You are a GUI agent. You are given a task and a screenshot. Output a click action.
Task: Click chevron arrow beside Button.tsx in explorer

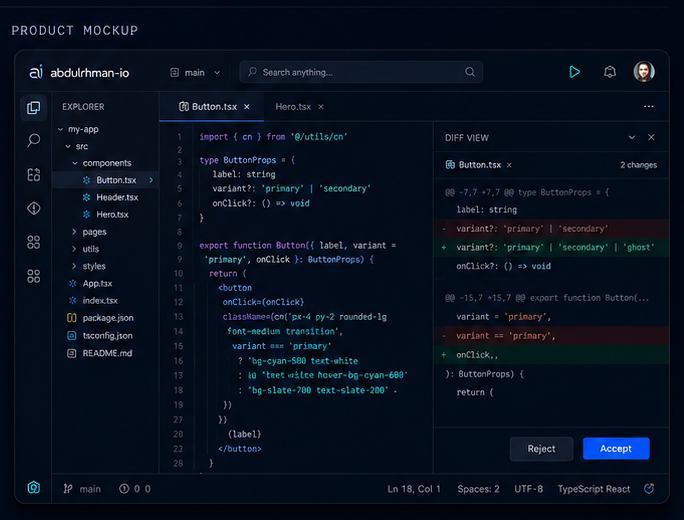[x=151, y=180]
